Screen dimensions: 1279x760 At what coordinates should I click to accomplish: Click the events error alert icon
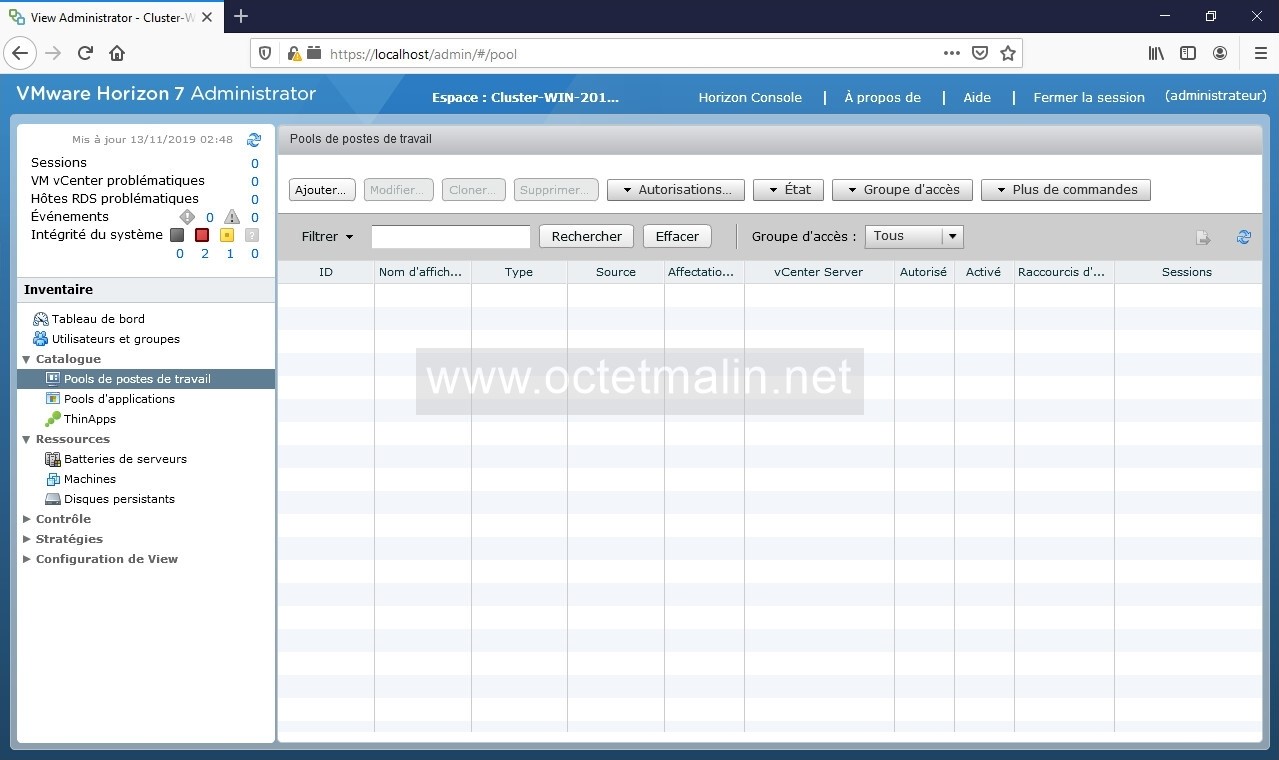(x=187, y=217)
